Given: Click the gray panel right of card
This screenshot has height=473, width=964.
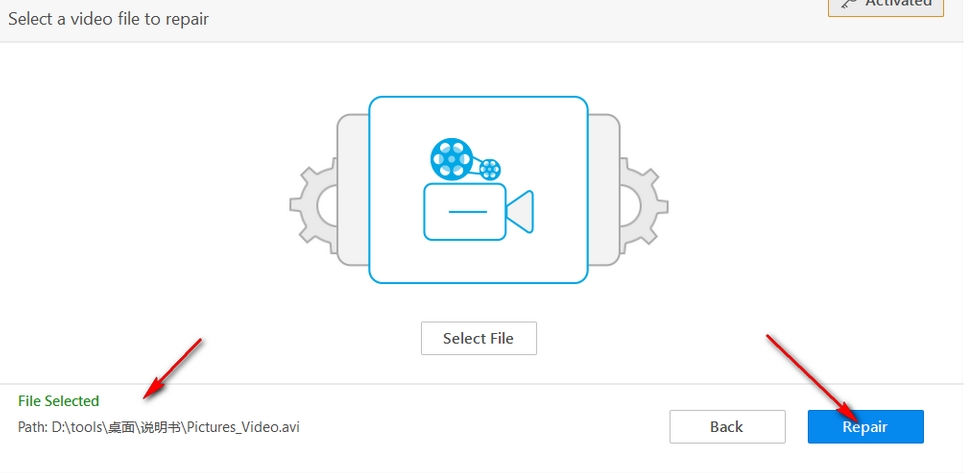Looking at the screenshot, I should point(604,190).
